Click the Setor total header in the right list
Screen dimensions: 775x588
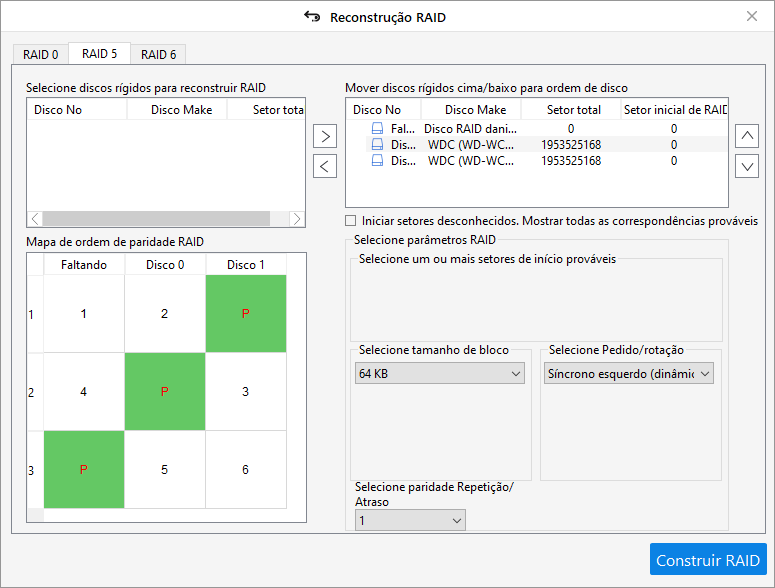point(571,110)
